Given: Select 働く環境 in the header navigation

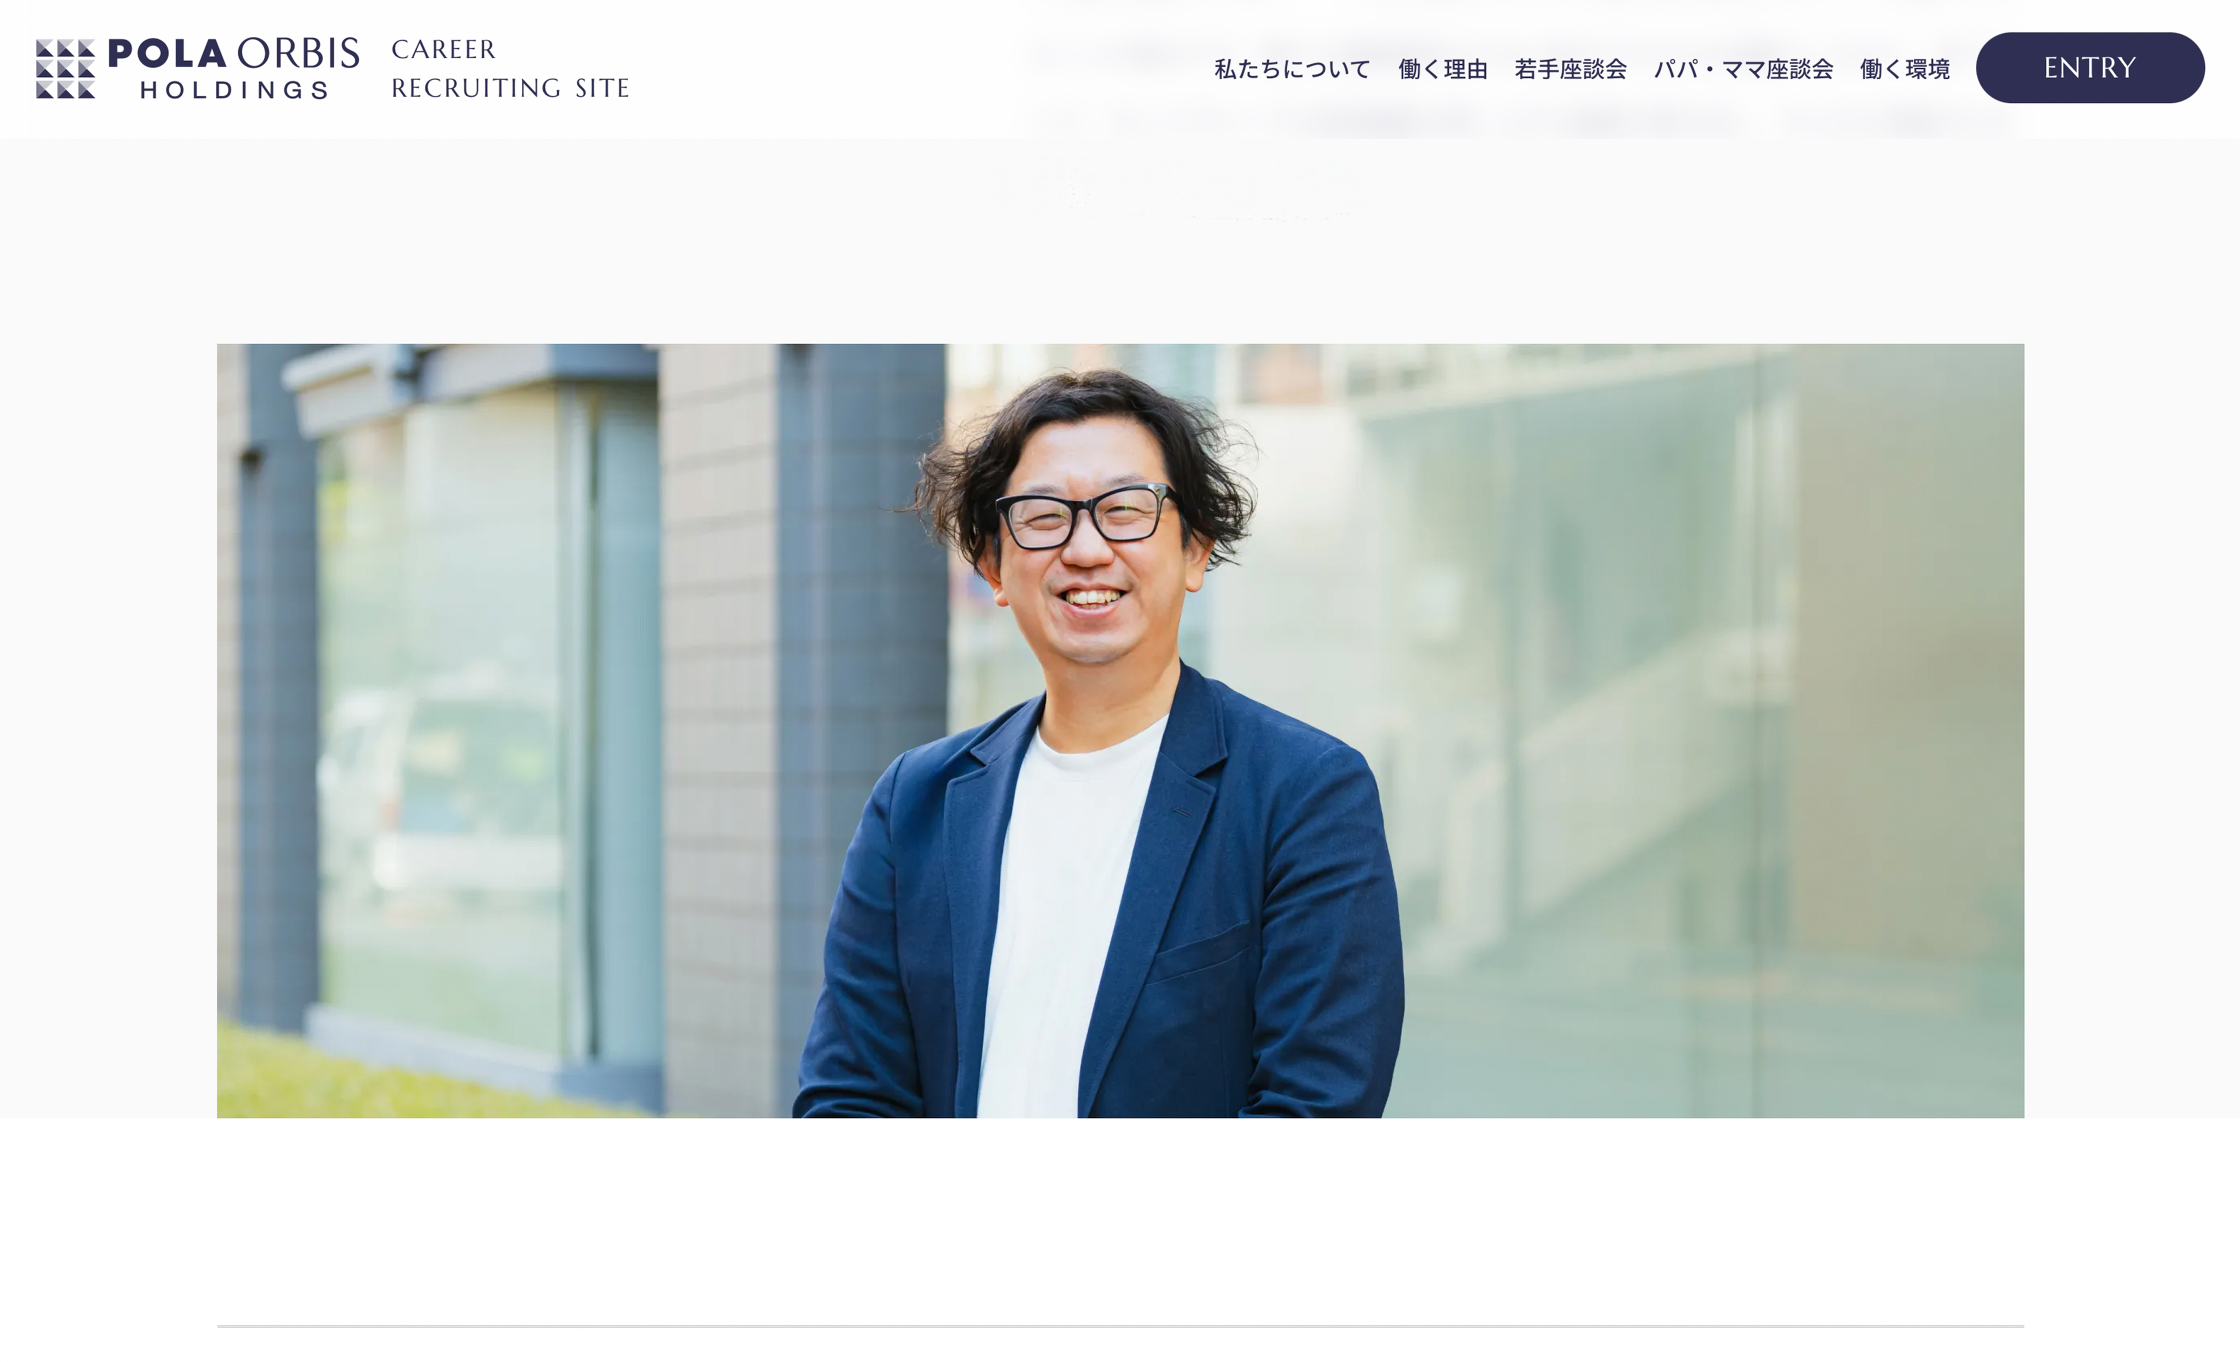Looking at the screenshot, I should (1904, 69).
